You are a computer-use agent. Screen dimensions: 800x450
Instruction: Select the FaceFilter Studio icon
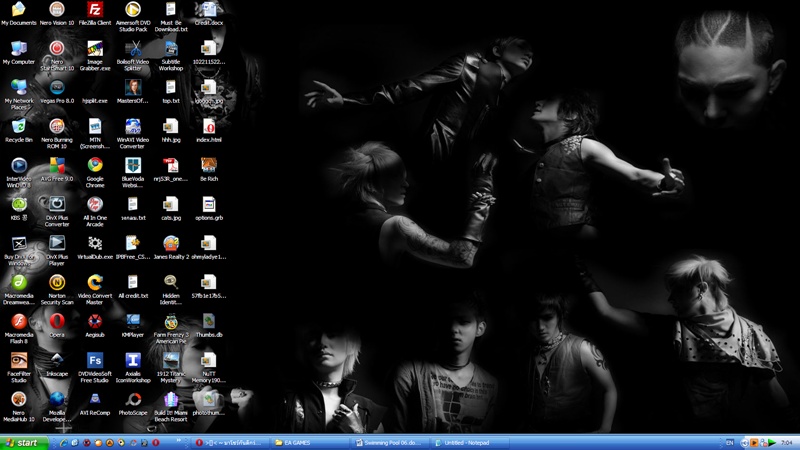pyautogui.click(x=19, y=368)
